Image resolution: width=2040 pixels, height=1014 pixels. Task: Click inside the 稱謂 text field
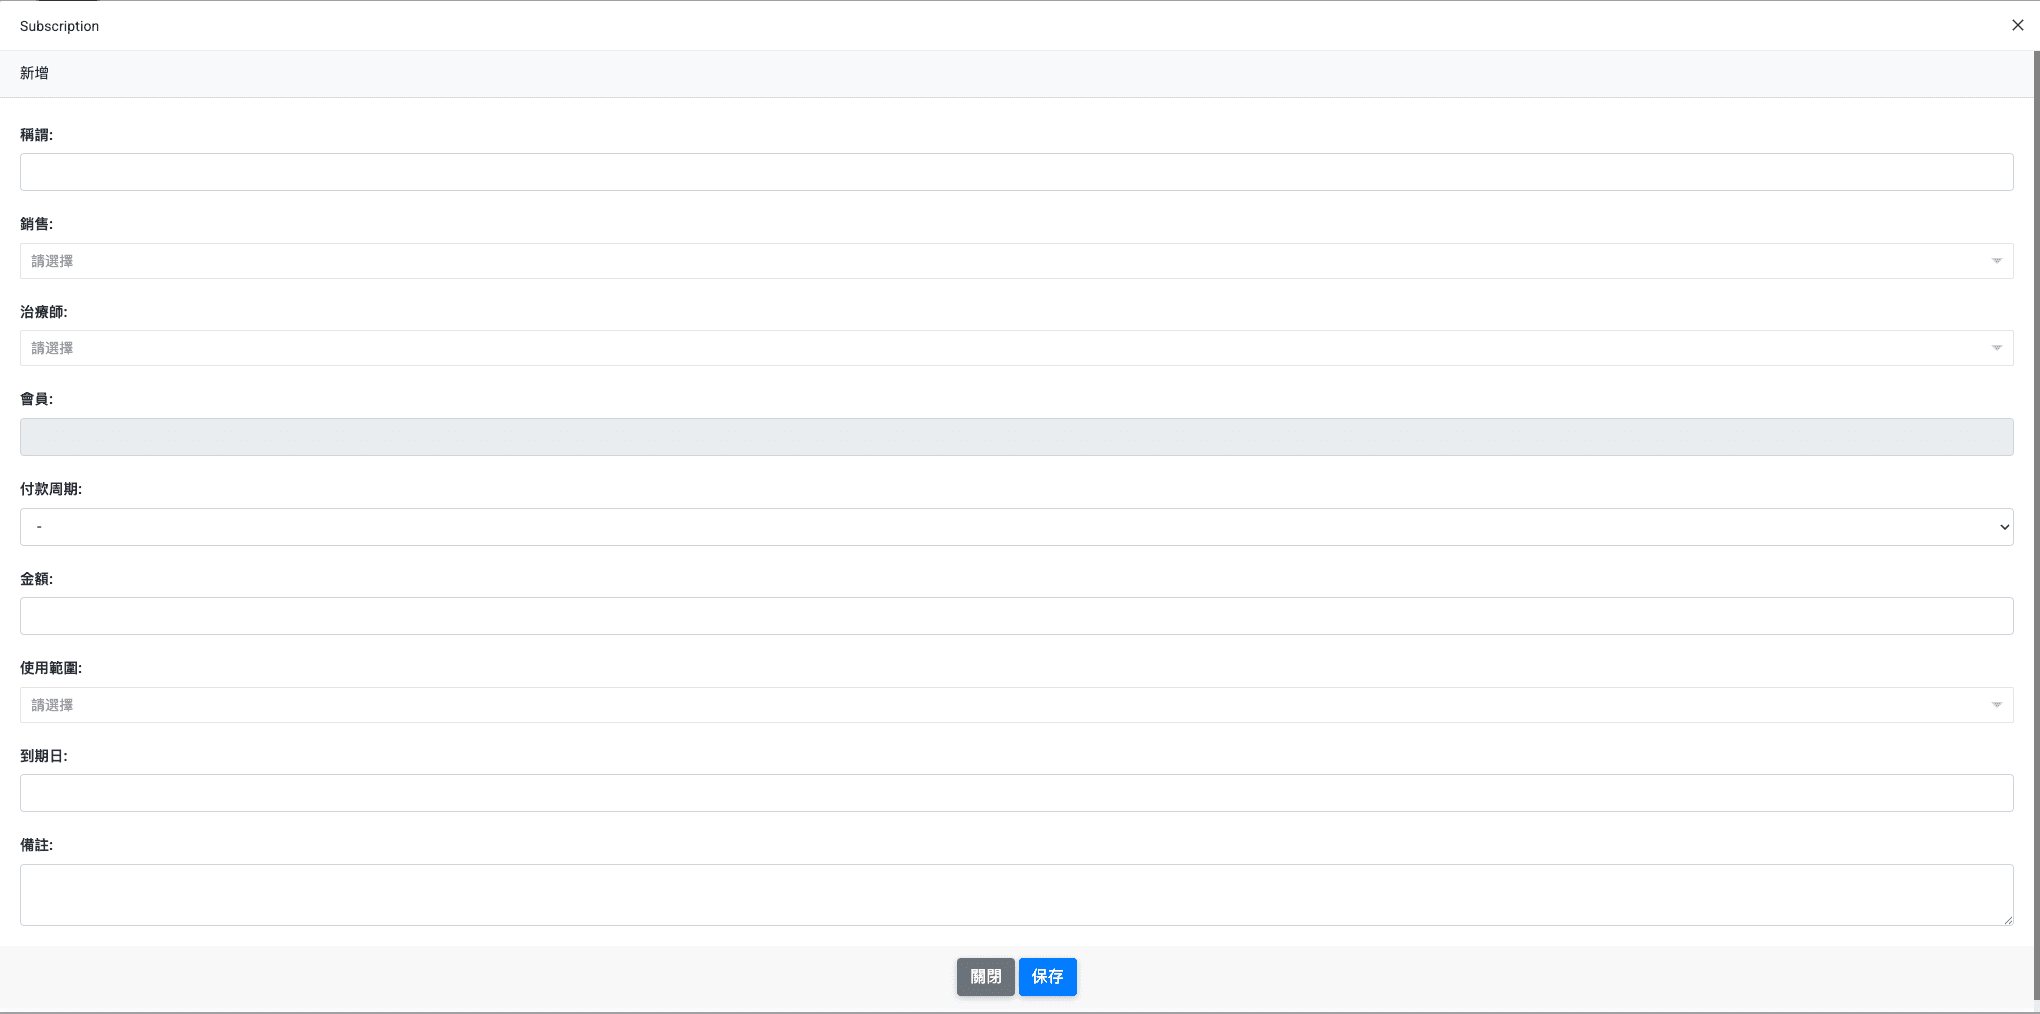coord(1000,171)
